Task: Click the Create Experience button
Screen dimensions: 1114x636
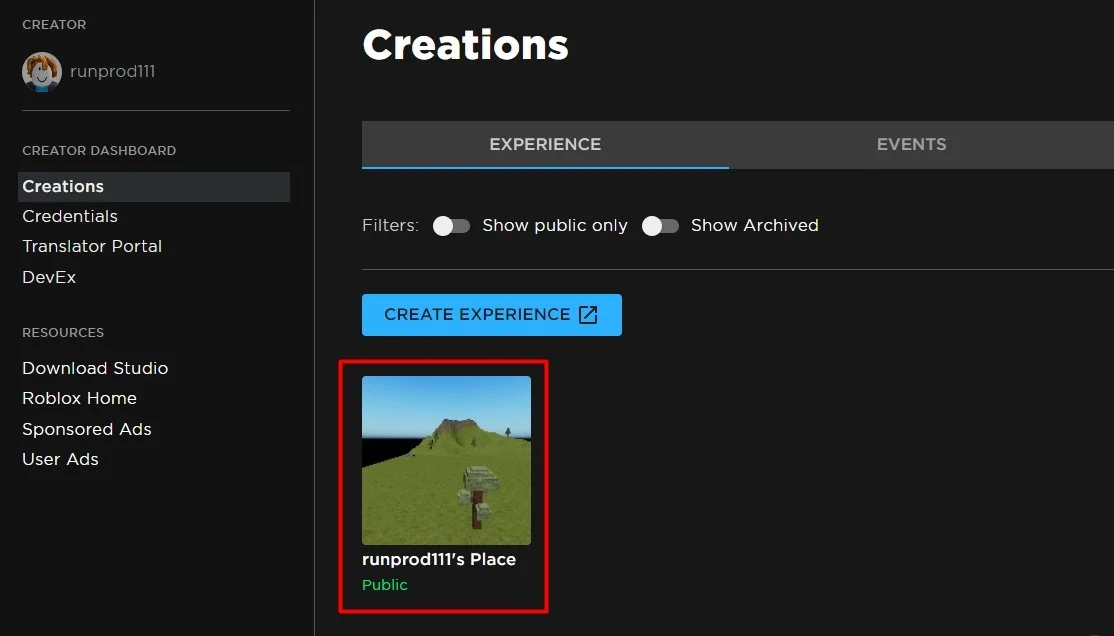Action: [x=492, y=315]
